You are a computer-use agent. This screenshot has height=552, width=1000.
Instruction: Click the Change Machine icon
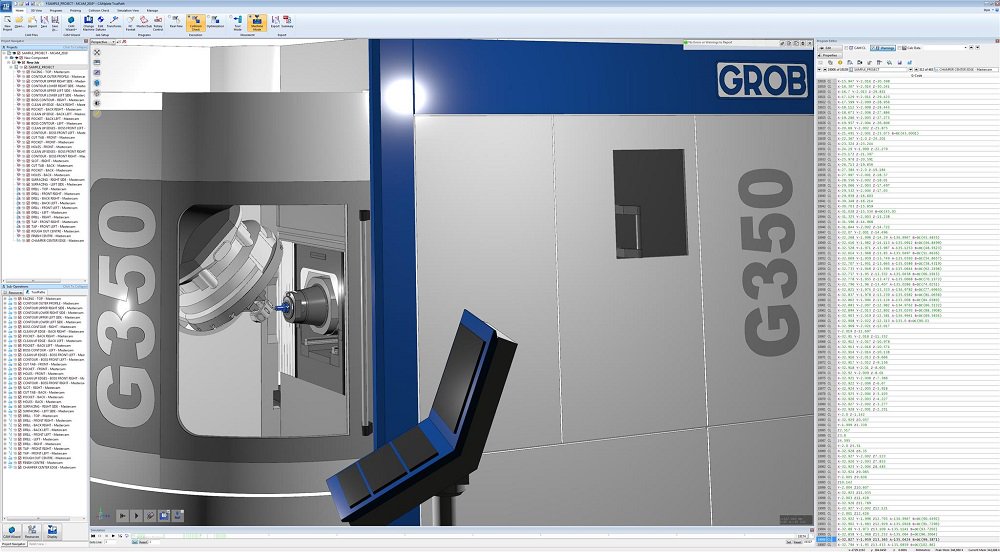(x=89, y=24)
